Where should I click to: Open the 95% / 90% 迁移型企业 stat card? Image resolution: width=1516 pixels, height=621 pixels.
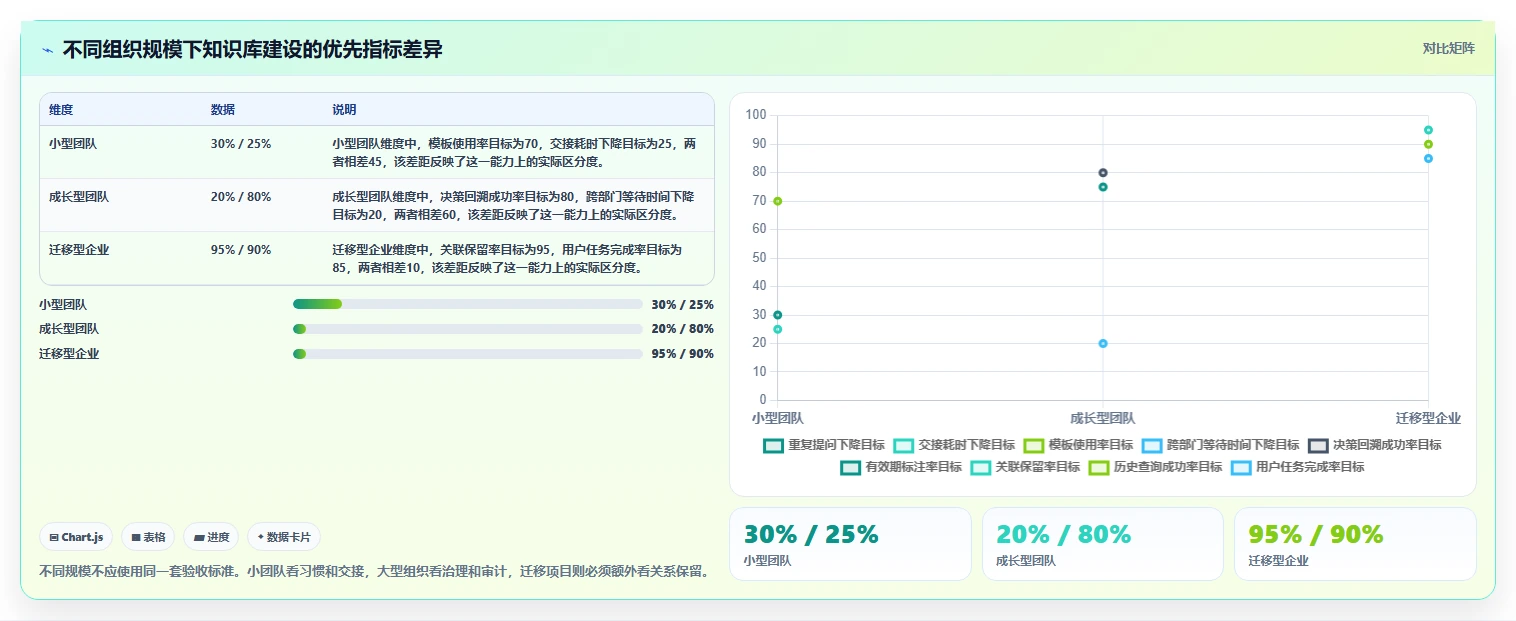point(1355,544)
